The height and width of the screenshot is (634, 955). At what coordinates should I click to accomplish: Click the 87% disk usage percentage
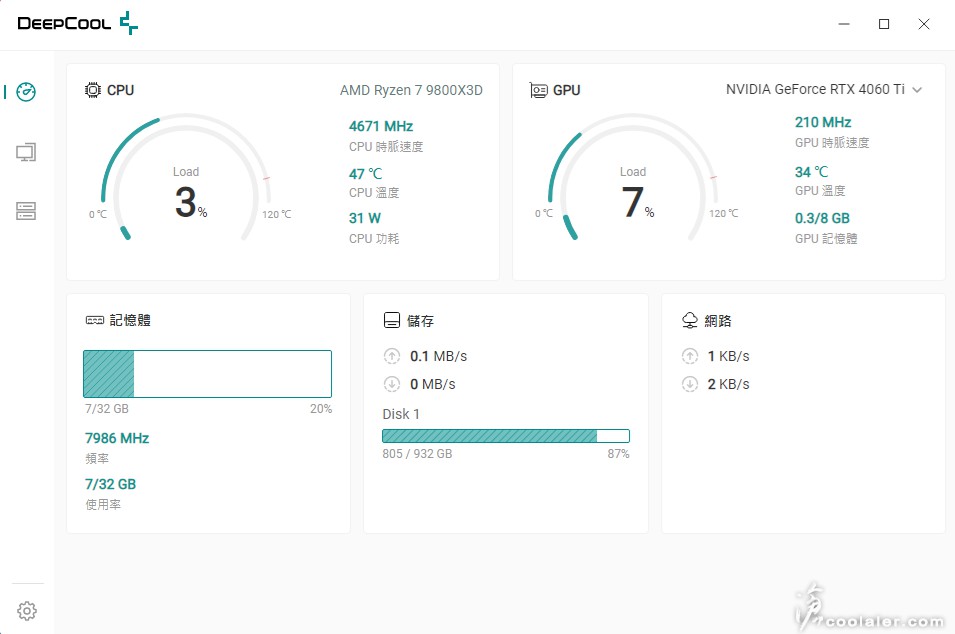click(x=618, y=454)
